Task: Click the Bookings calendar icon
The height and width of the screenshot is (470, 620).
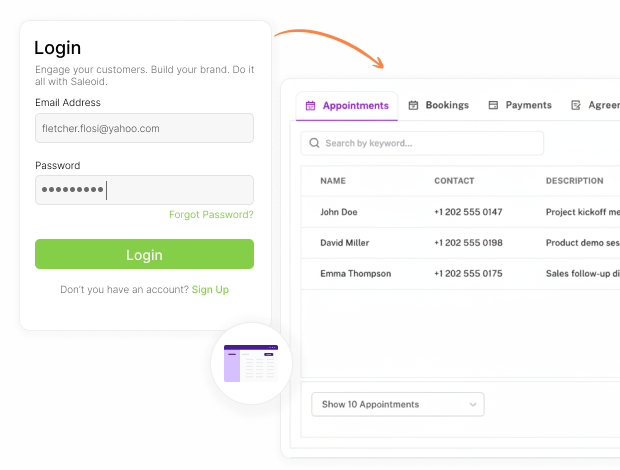Action: 413,105
